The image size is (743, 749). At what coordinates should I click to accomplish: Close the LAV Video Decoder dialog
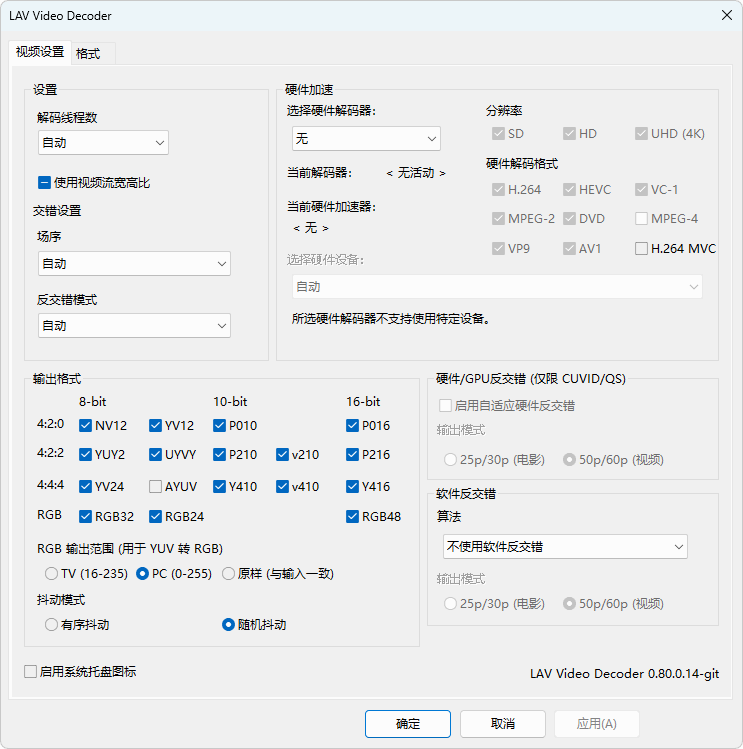[x=725, y=15]
